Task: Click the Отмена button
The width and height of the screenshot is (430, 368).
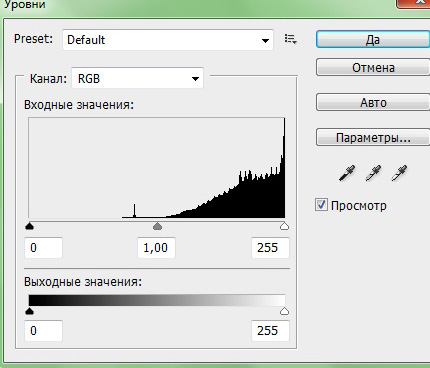Action: (x=373, y=67)
